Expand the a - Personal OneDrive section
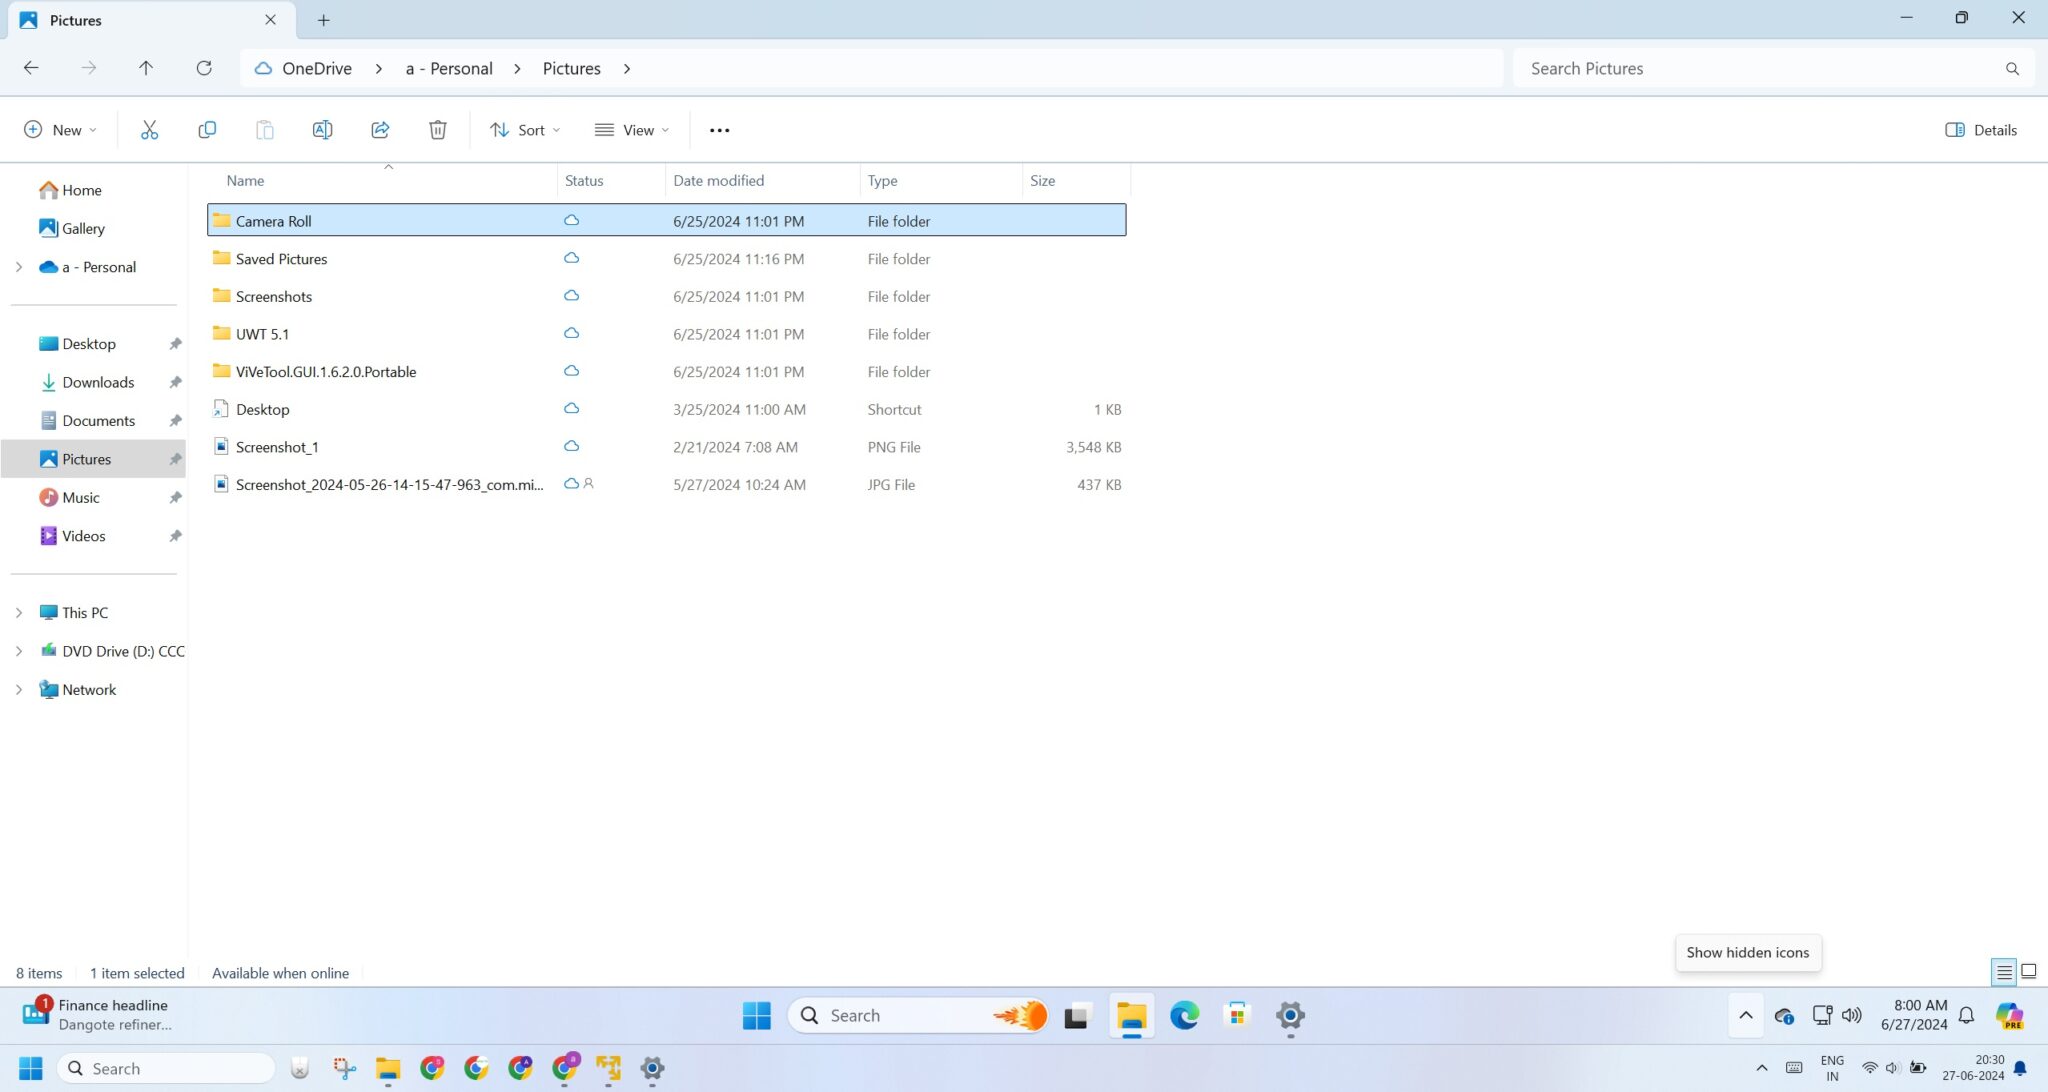The height and width of the screenshot is (1092, 2048). 19,266
